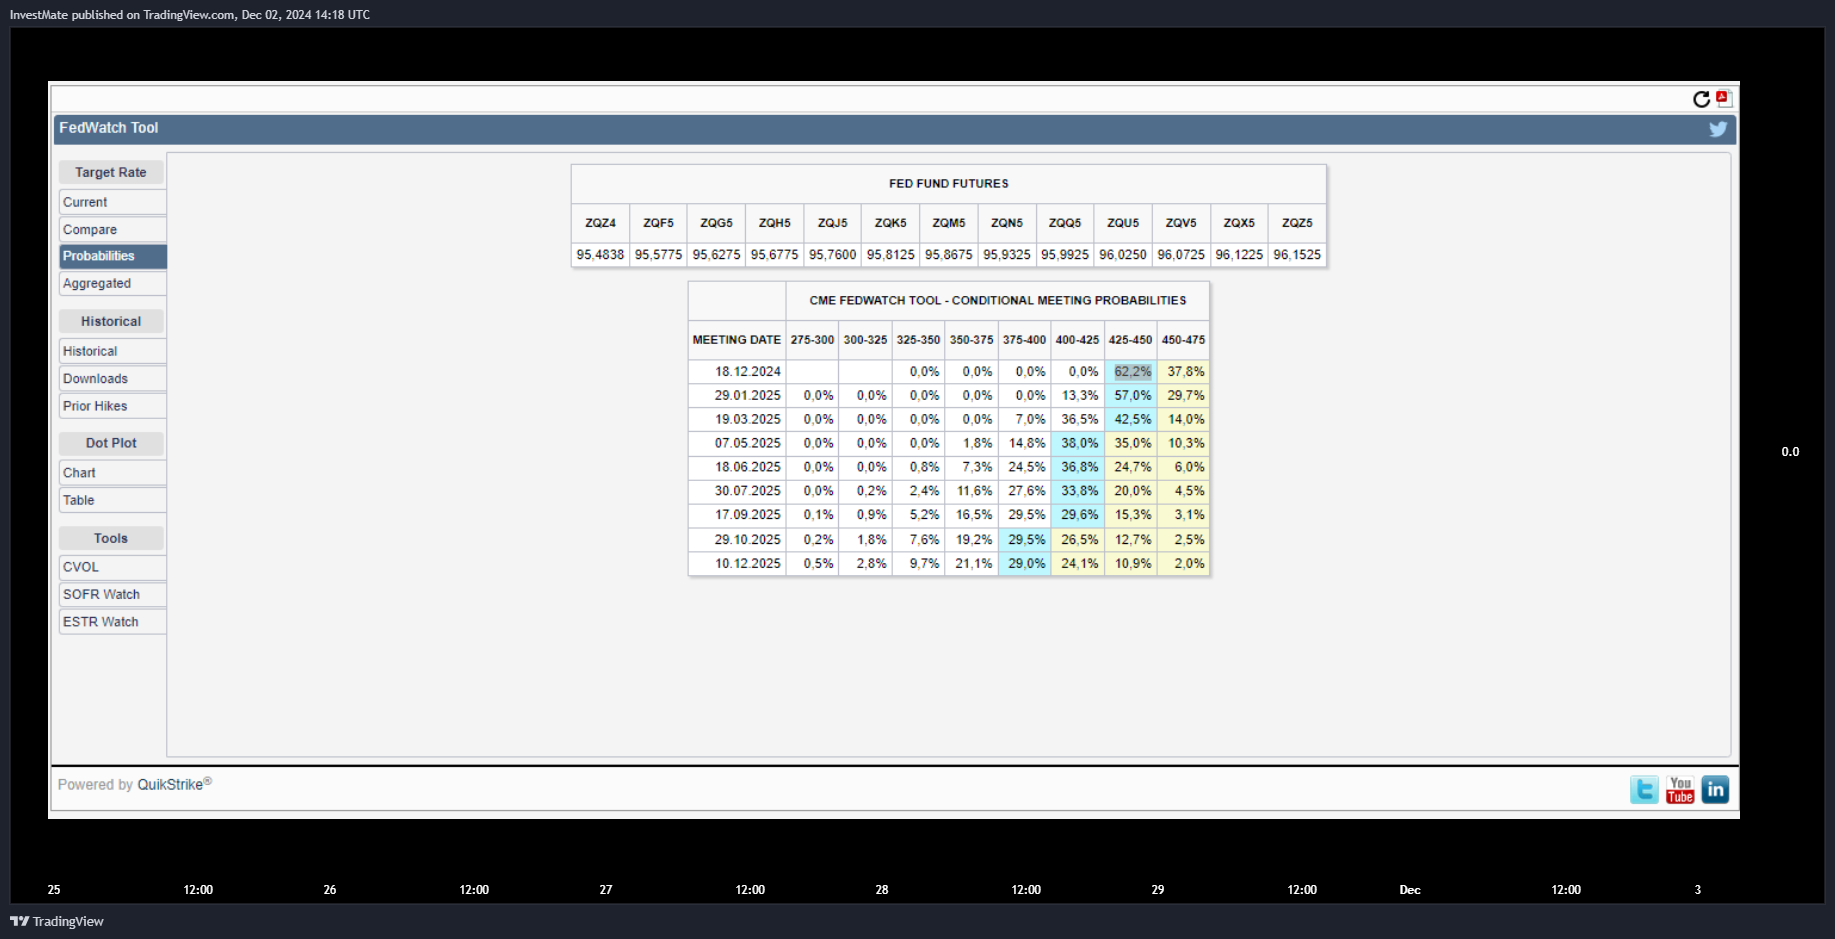Open the SOFR Watch tool
The image size is (1835, 939).
click(112, 594)
